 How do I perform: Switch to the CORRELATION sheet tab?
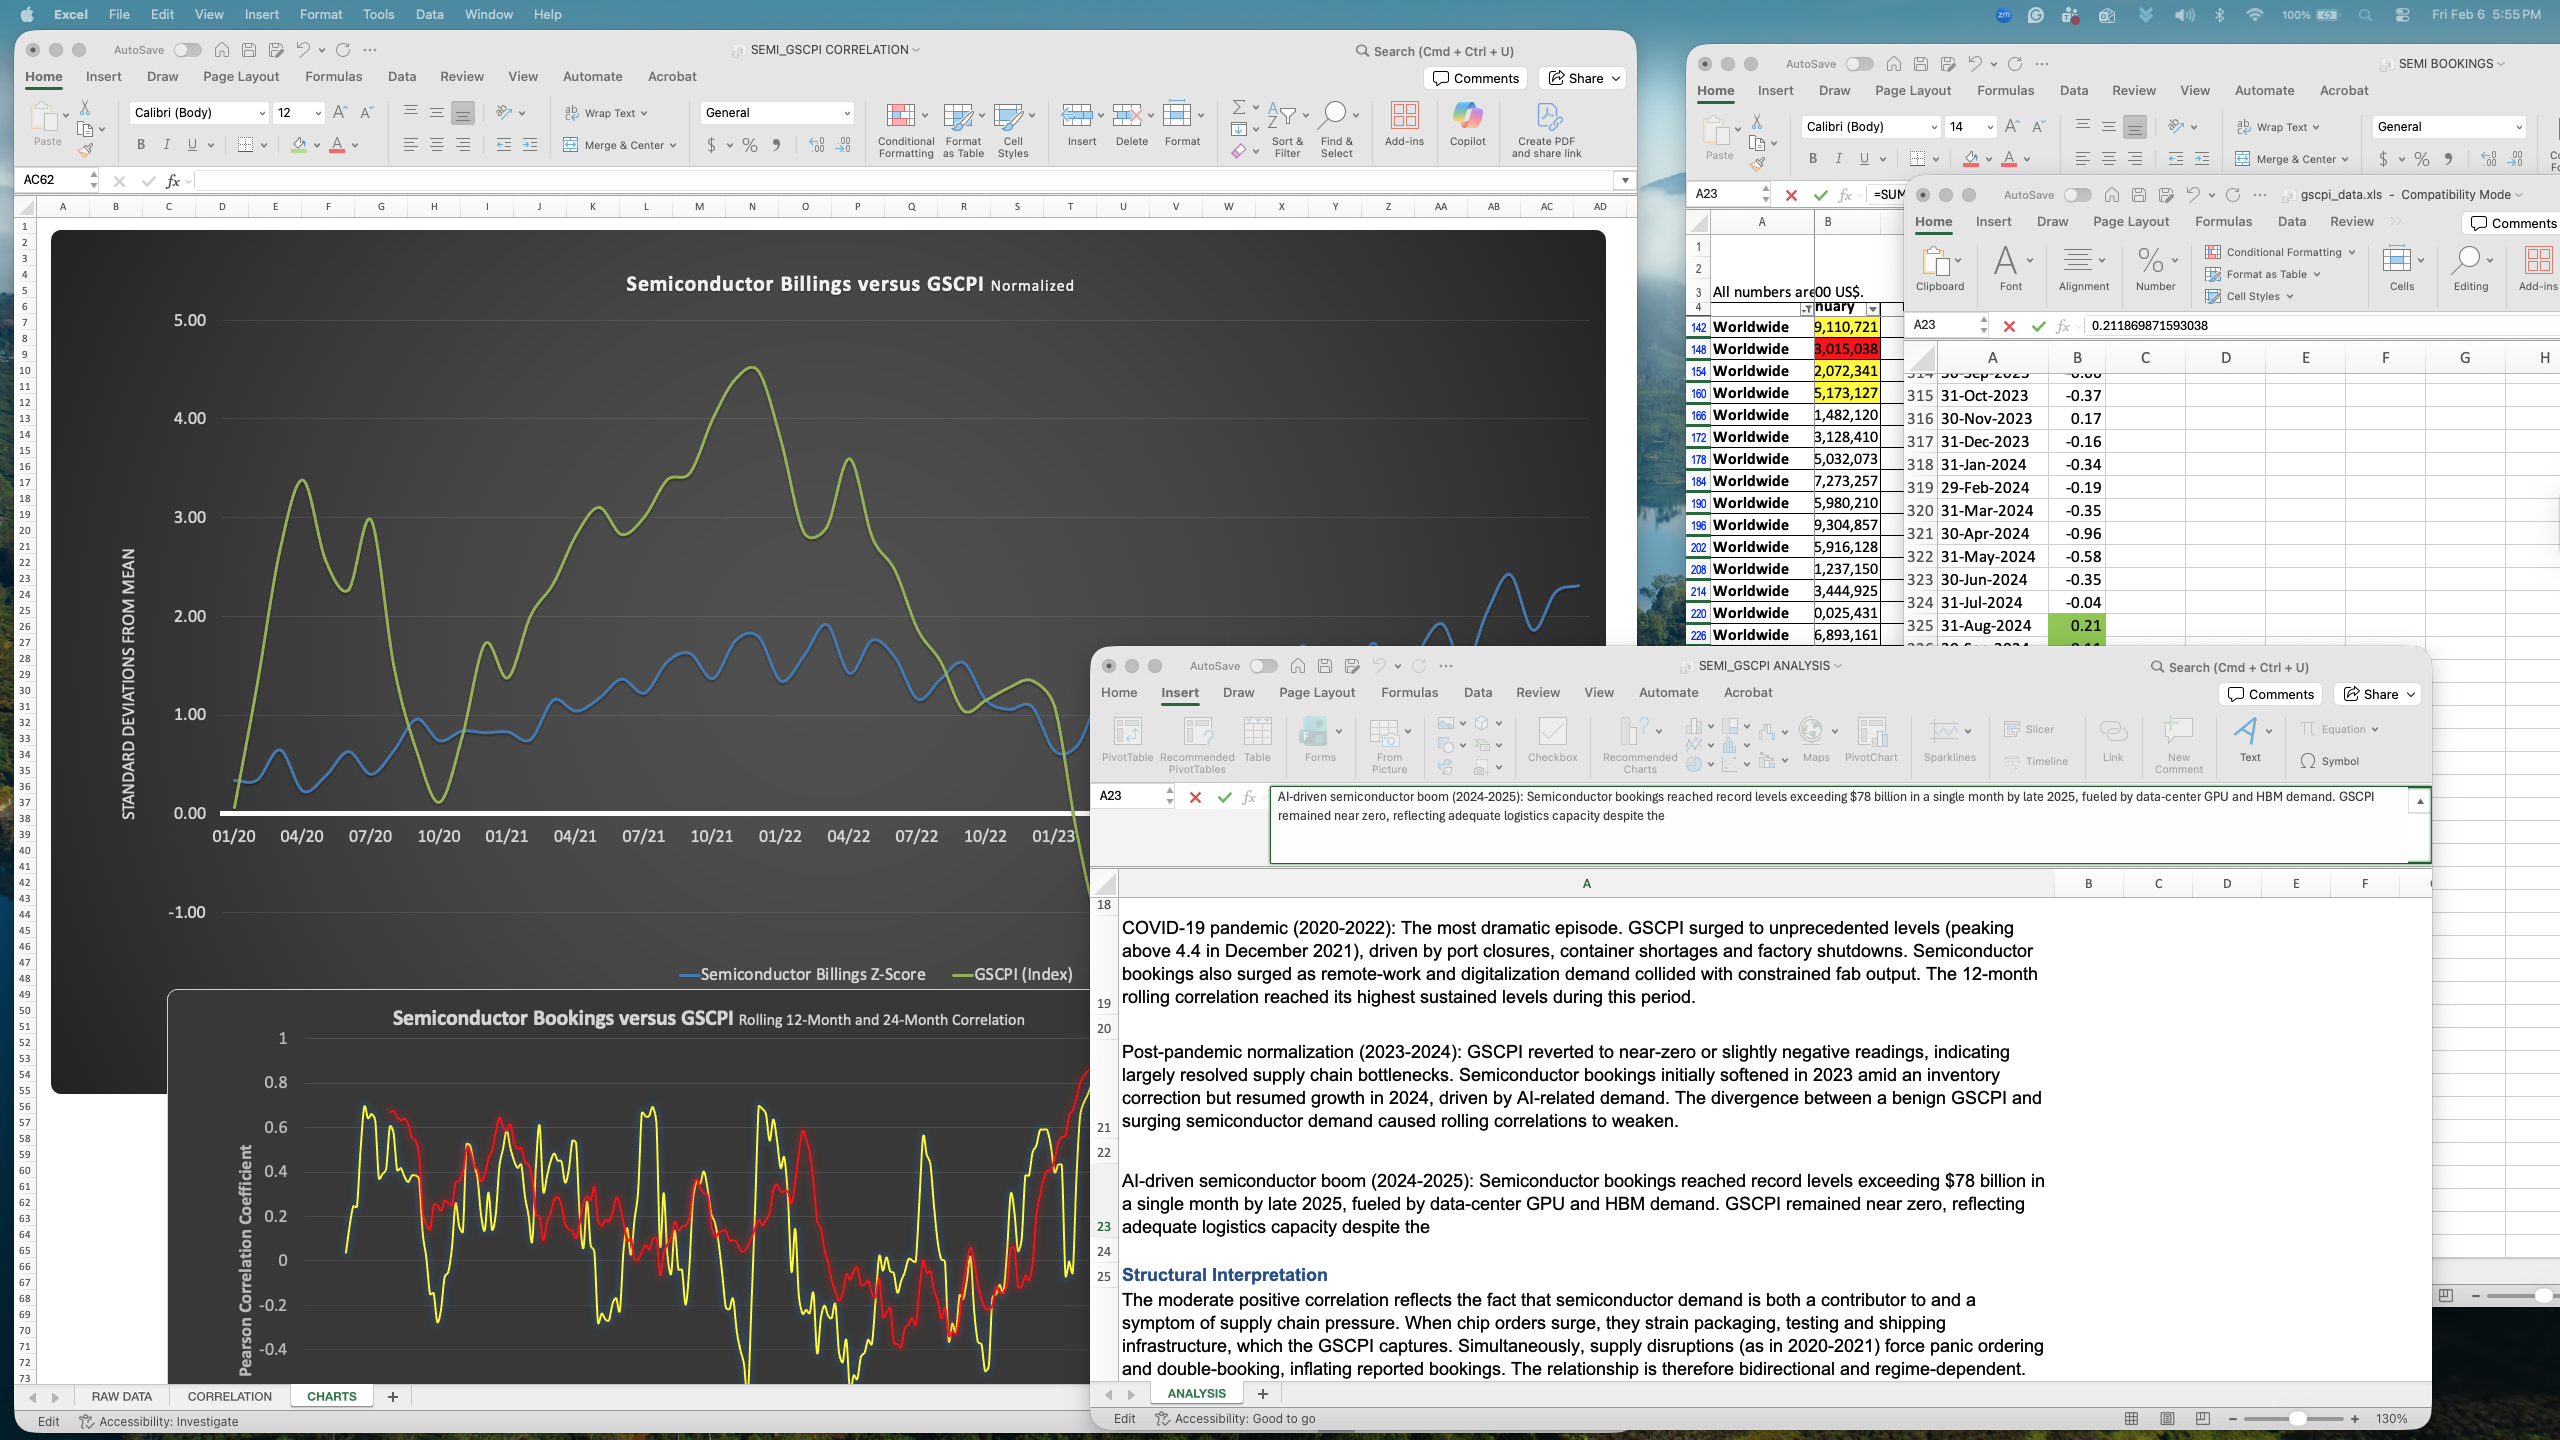pos(229,1396)
